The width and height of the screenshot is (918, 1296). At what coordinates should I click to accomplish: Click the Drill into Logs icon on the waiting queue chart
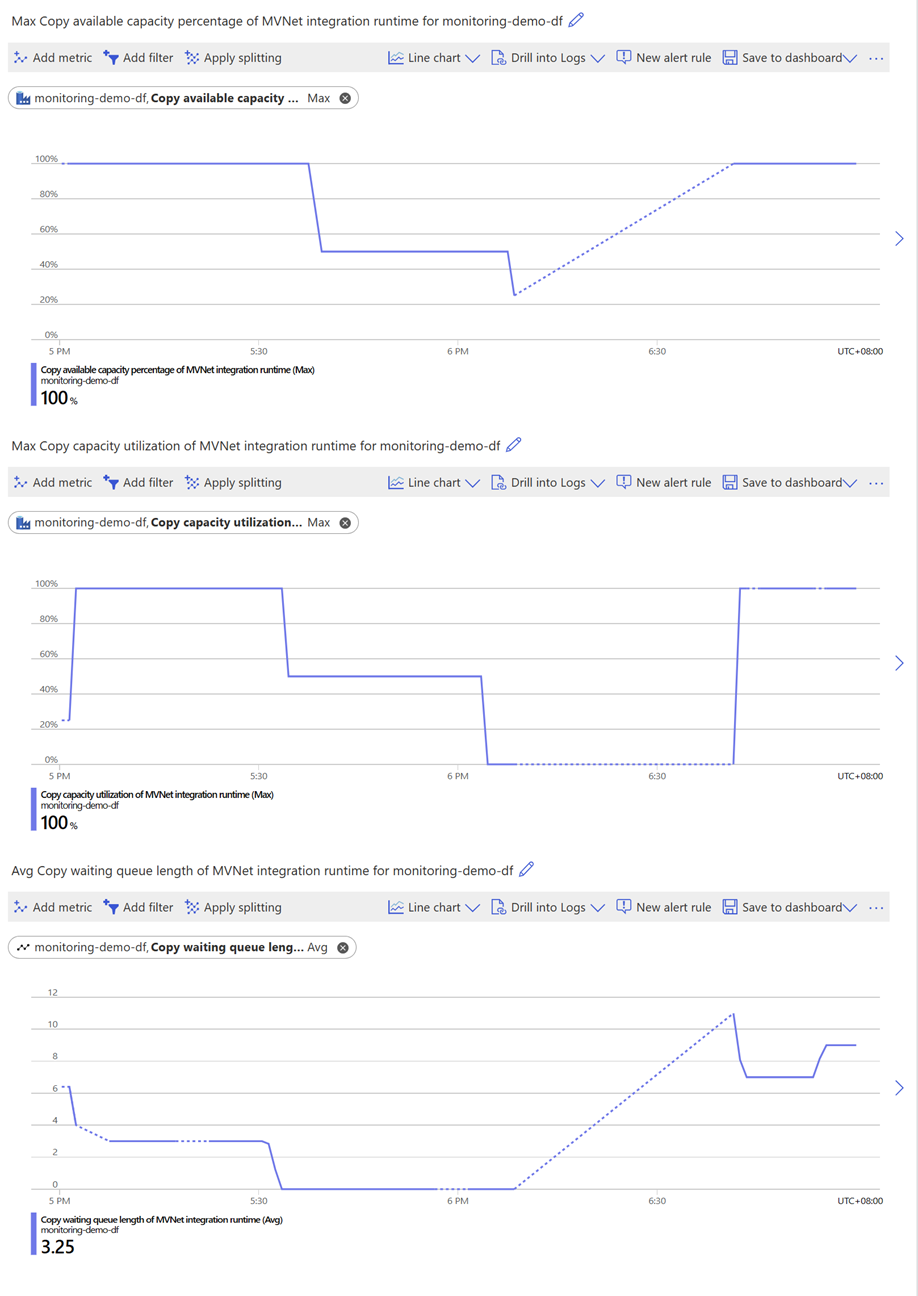coord(497,907)
